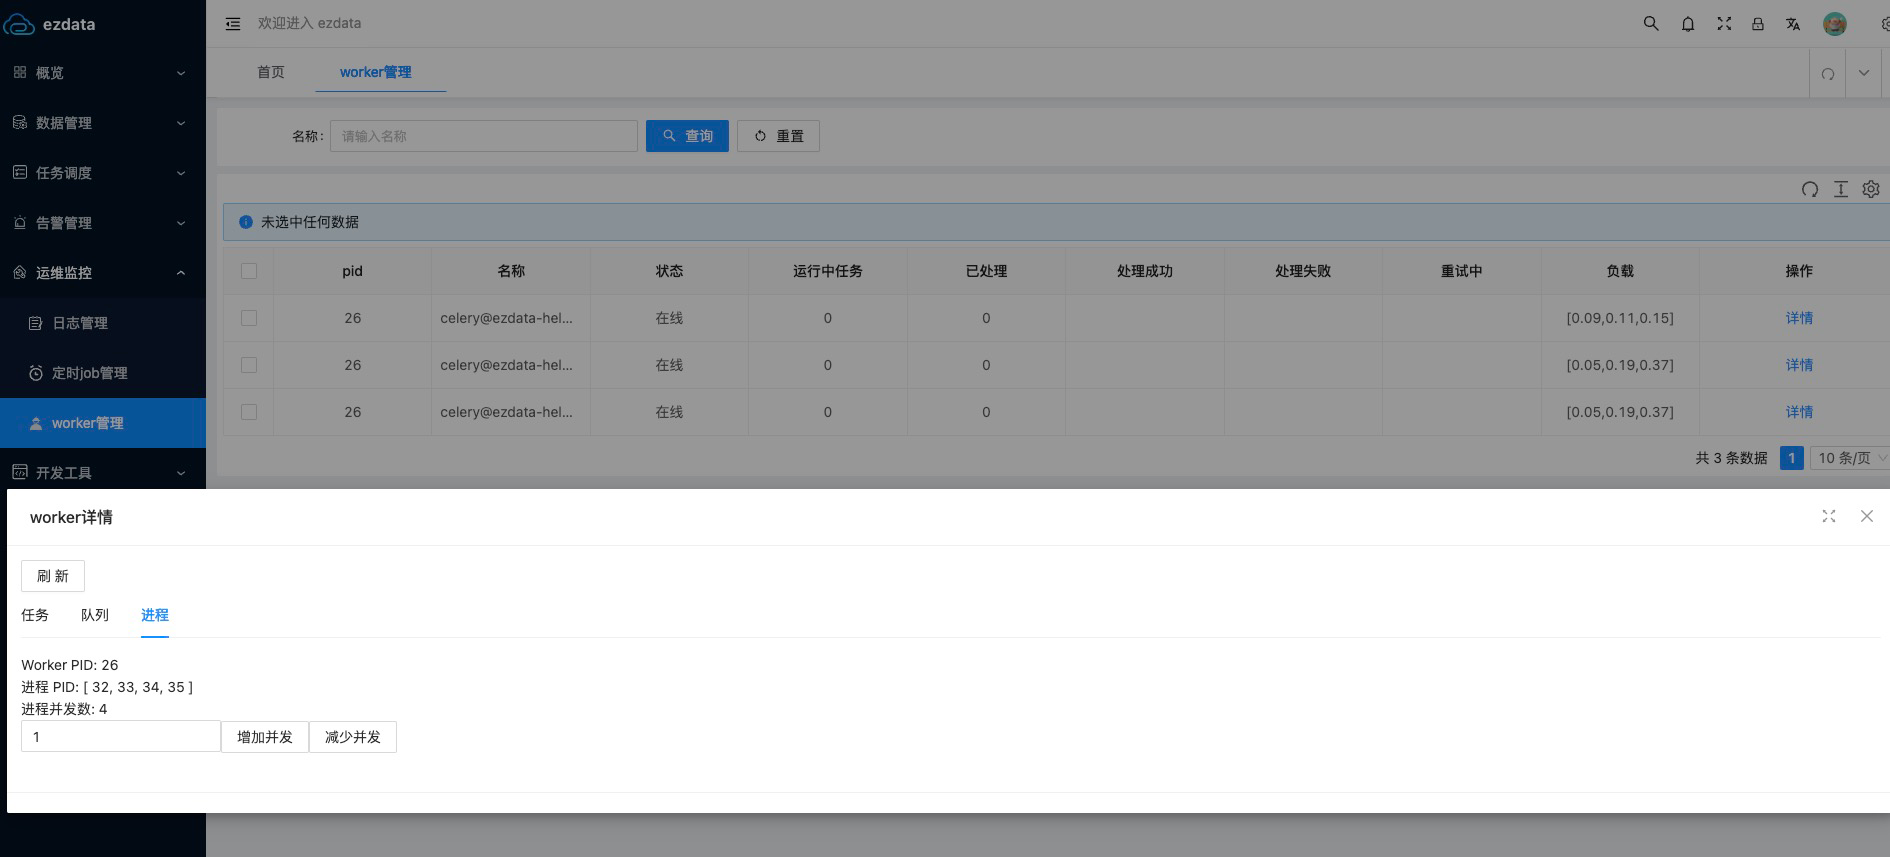The width and height of the screenshot is (1890, 857).
Task: Click the 运维监控 icon in the sidebar
Action: [20, 272]
